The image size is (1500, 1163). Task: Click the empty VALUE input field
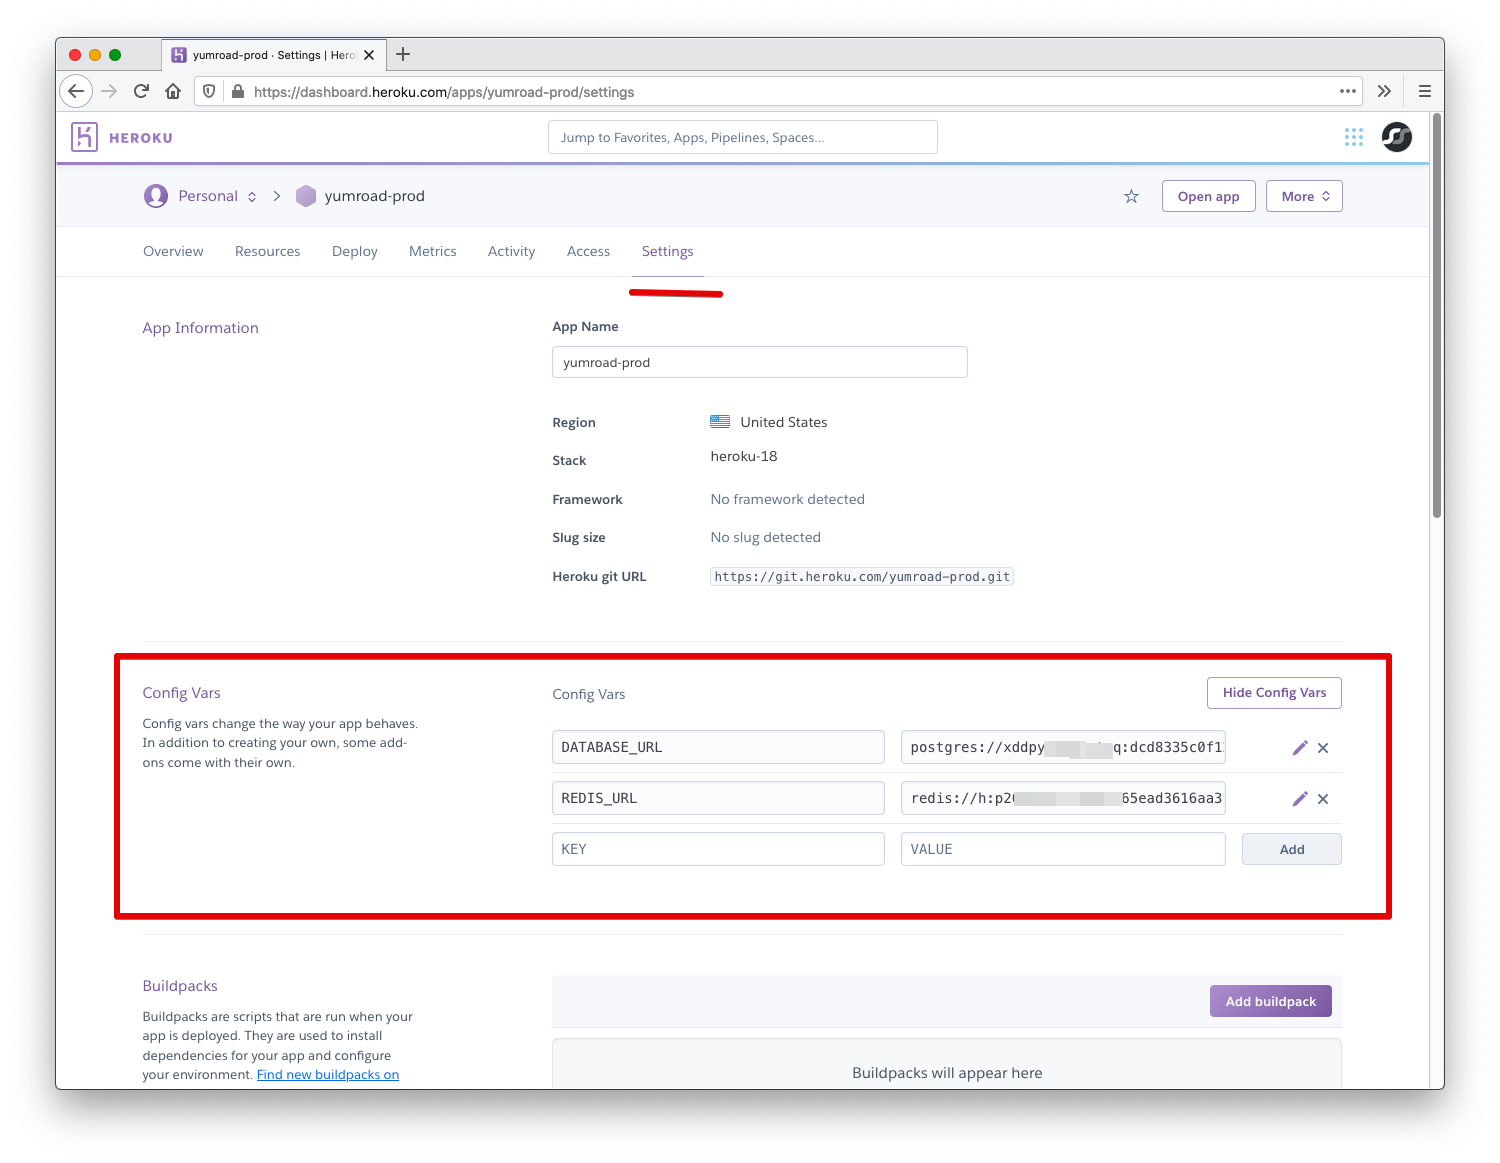[1063, 849]
